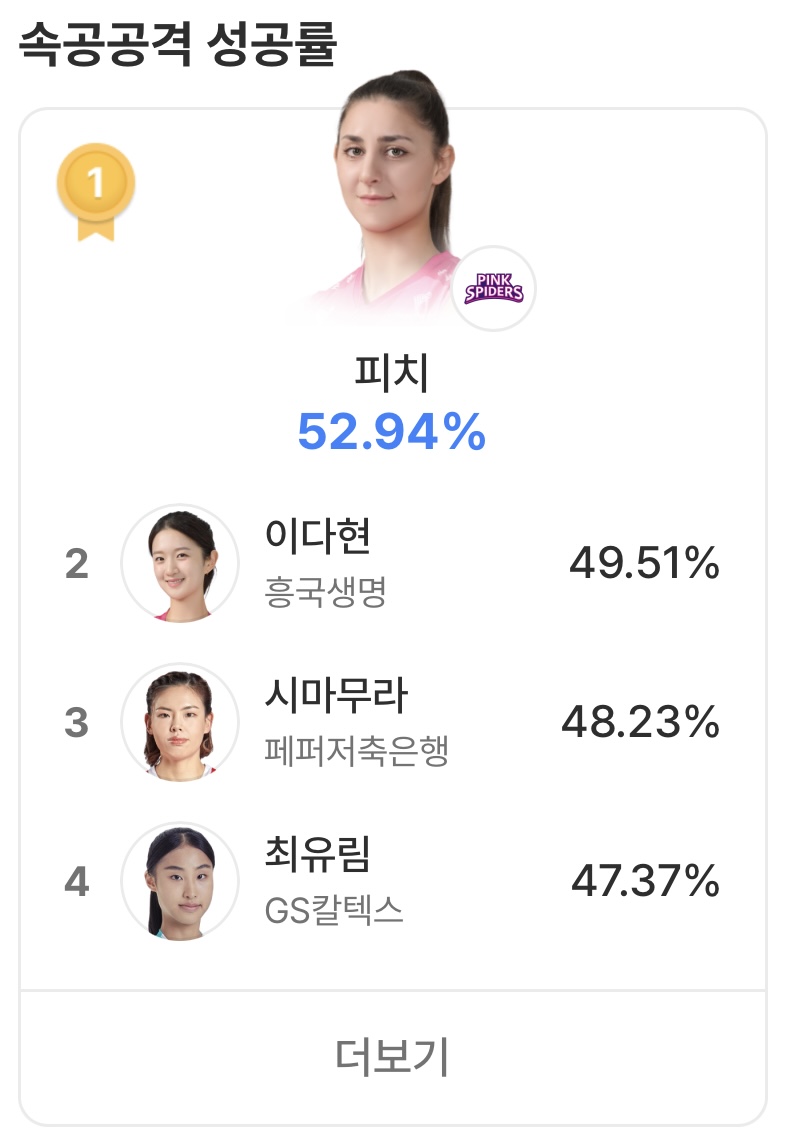Tap the 더보기 button
This screenshot has width=796, height=1148.
tap(392, 1057)
